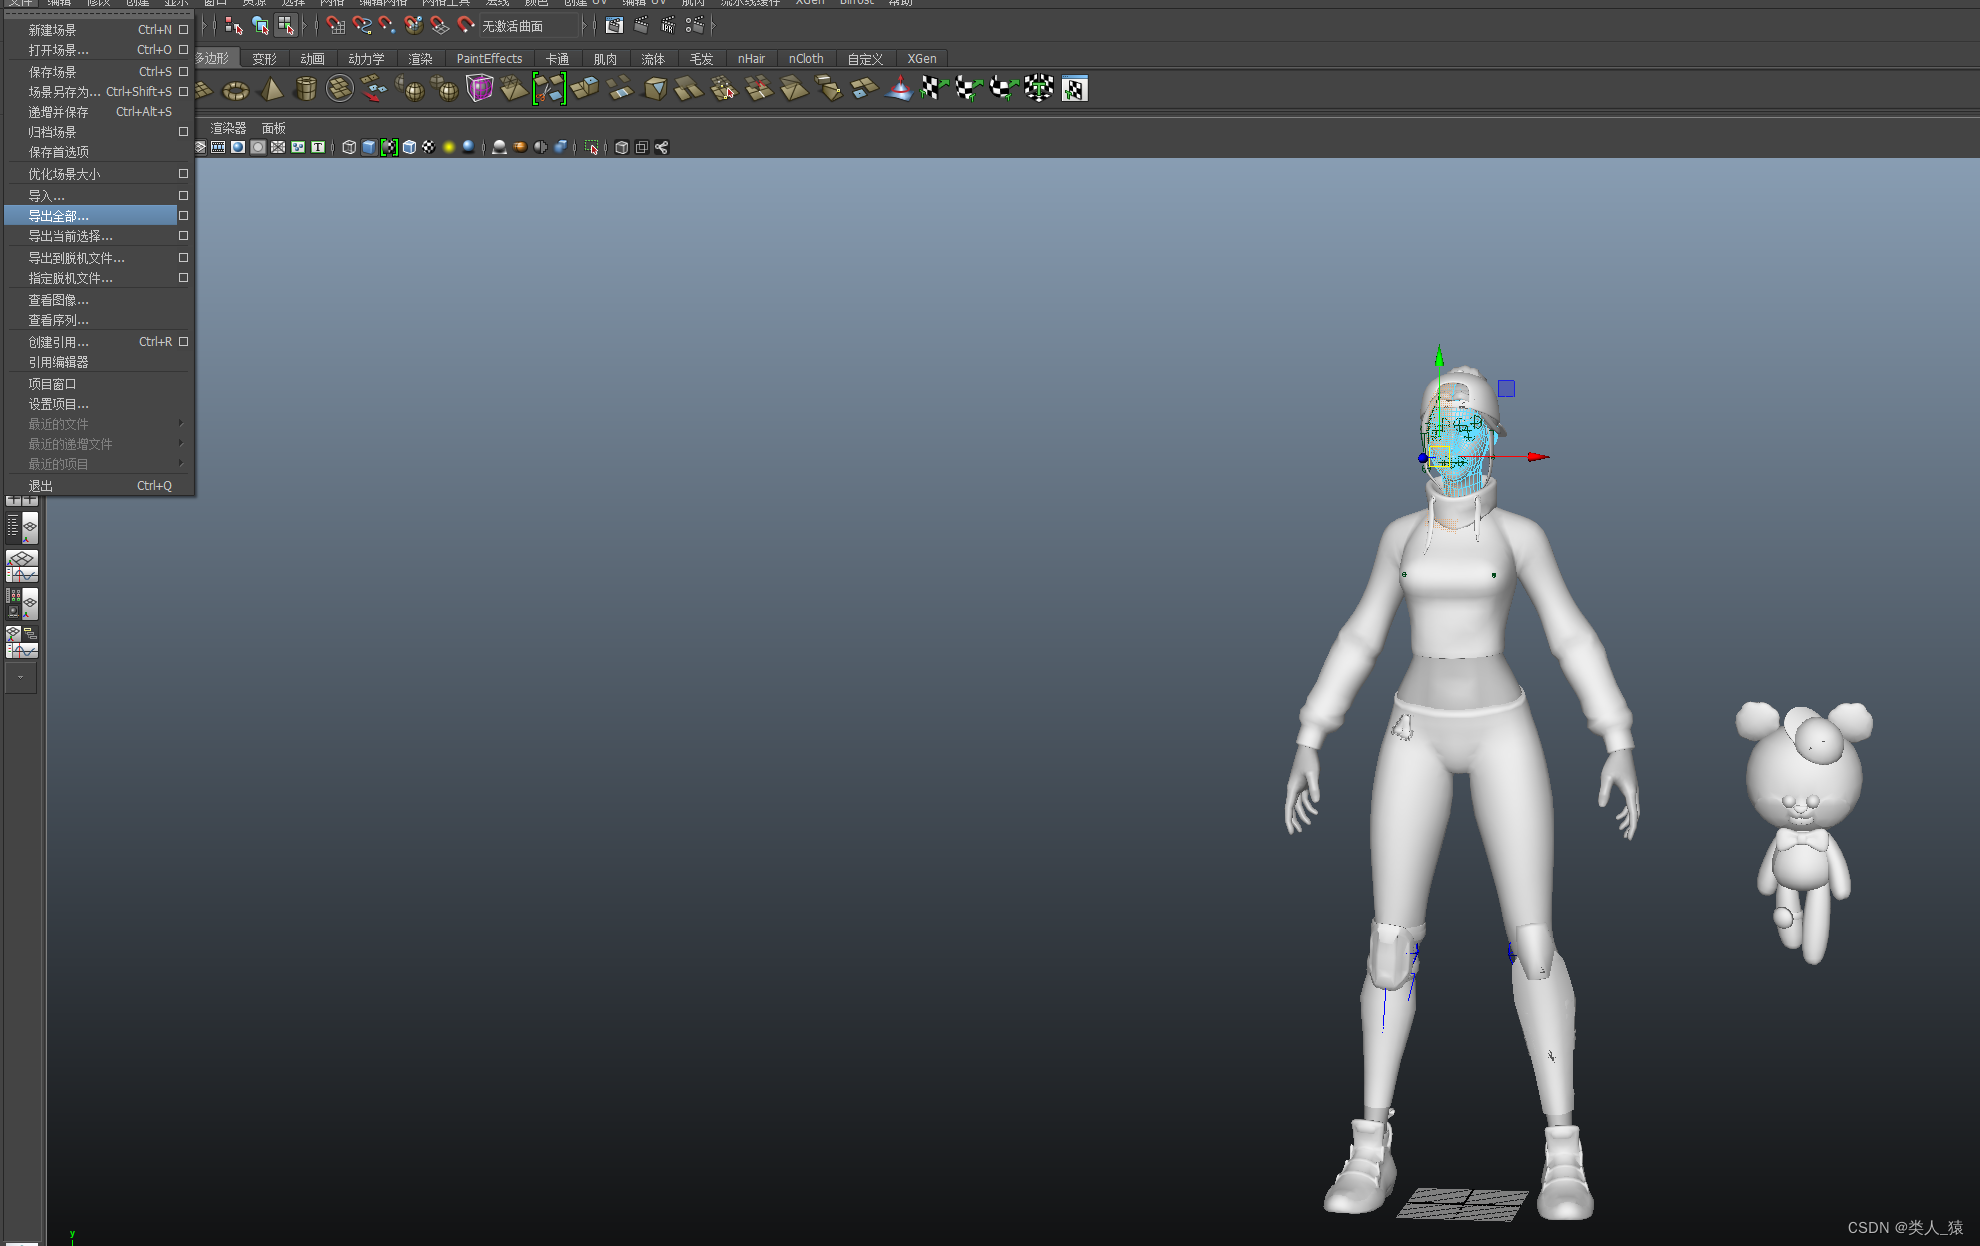
Task: Click the option box next to 导入
Action: point(183,196)
